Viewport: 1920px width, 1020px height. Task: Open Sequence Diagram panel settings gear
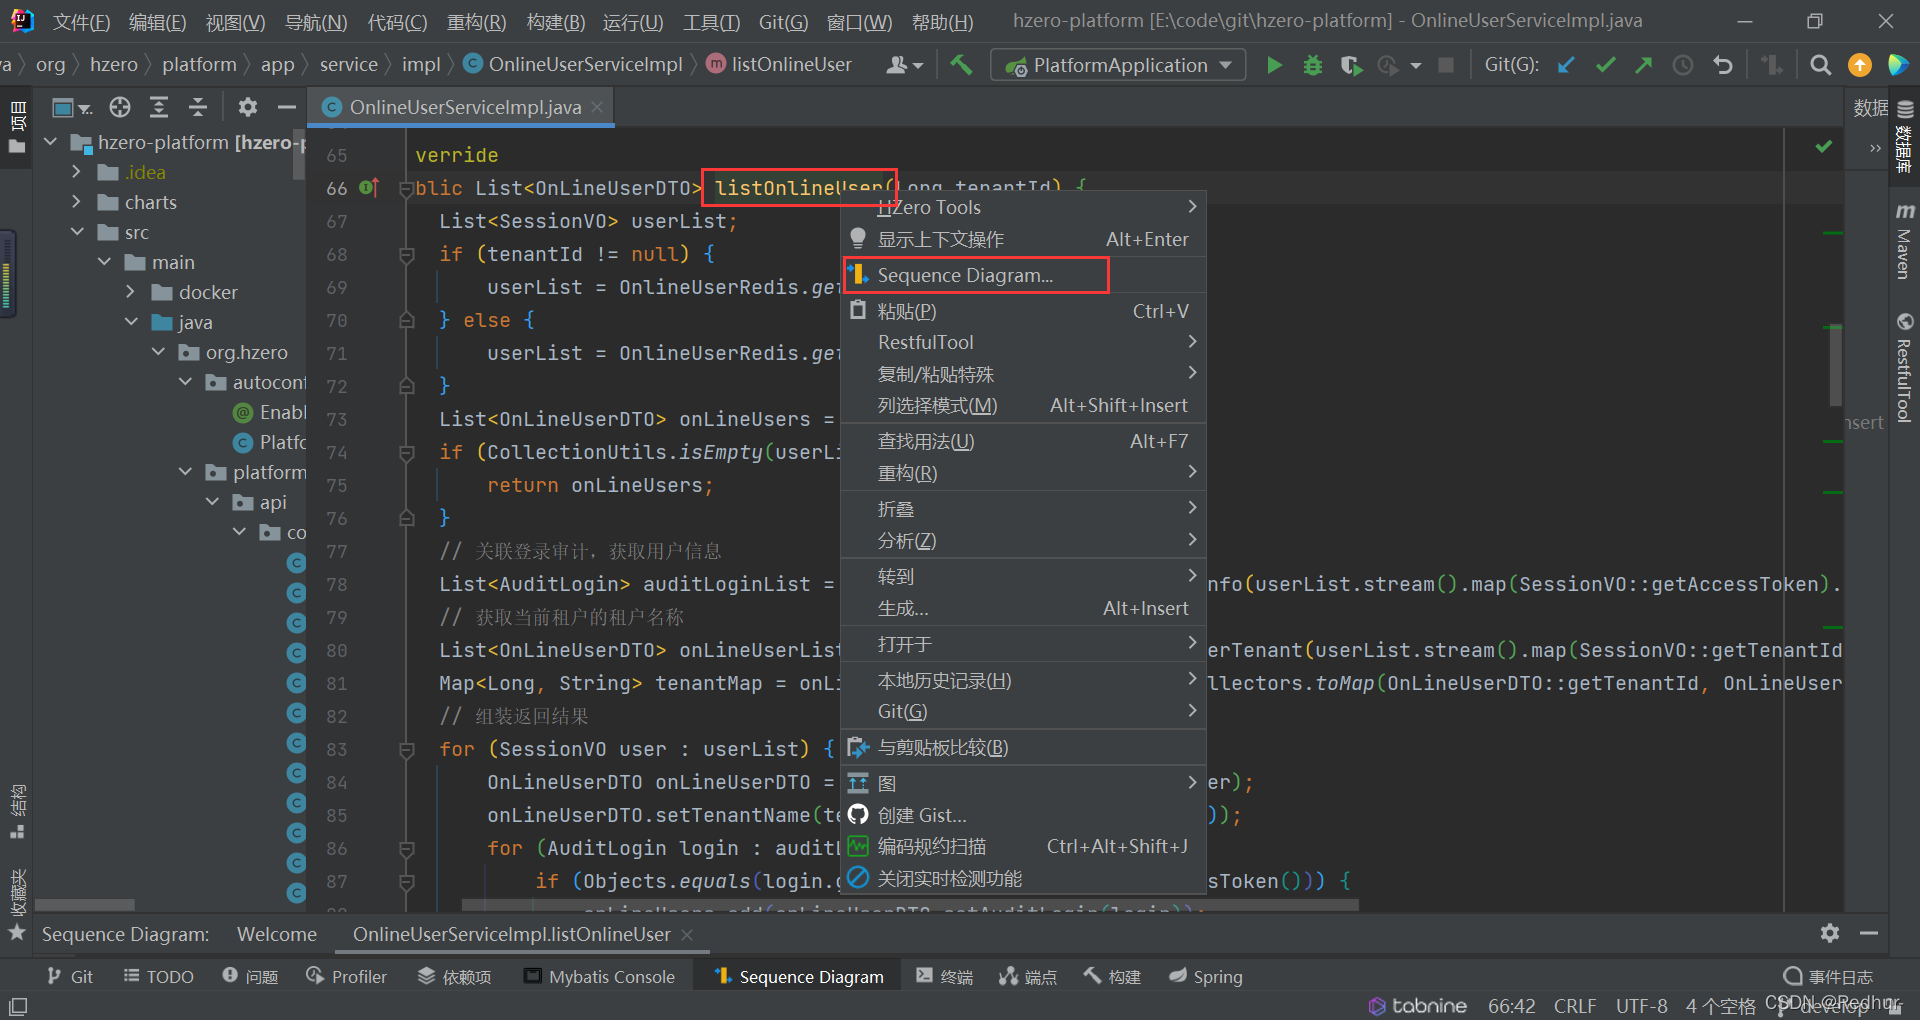click(1830, 933)
